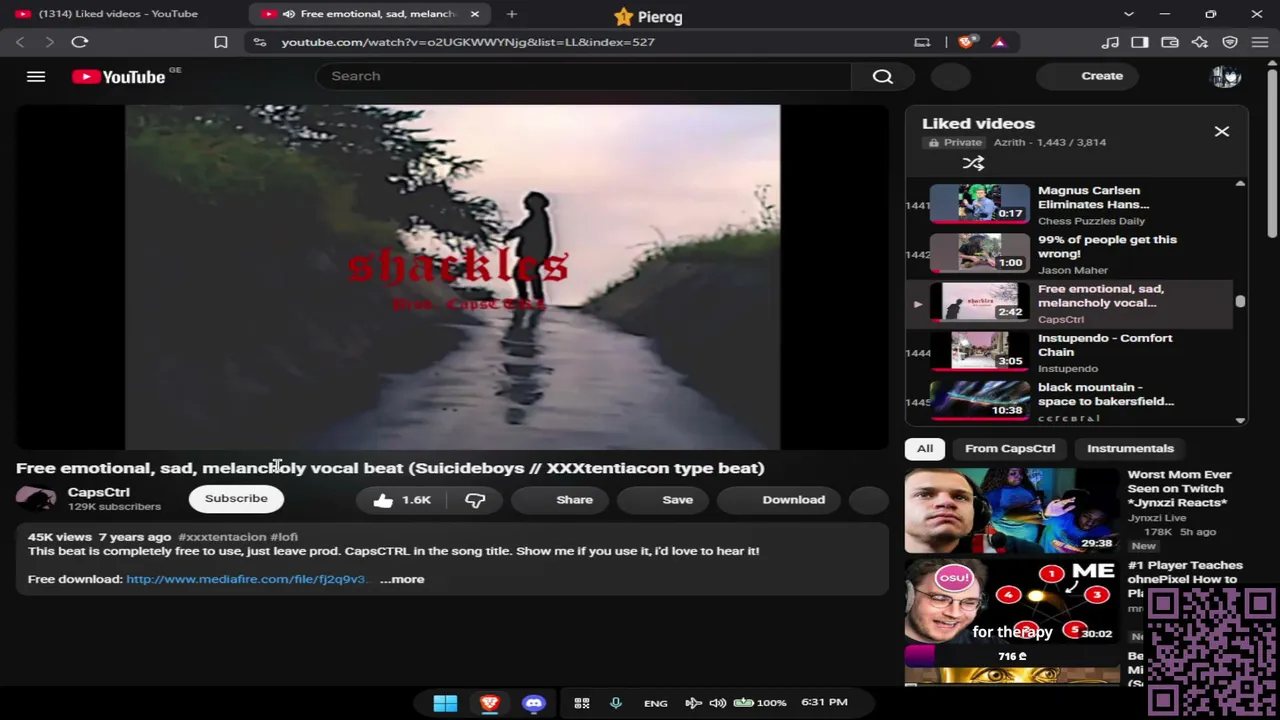1280x720 pixels.
Task: Expand the description with ...more
Action: coord(402,579)
